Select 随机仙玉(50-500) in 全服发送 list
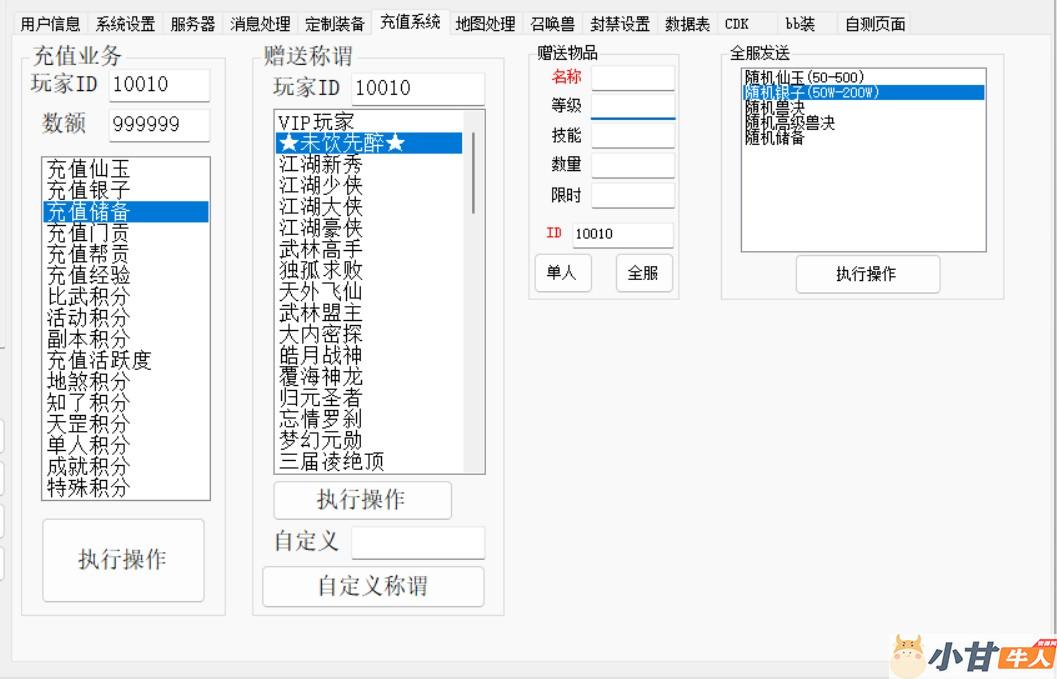 [804, 77]
